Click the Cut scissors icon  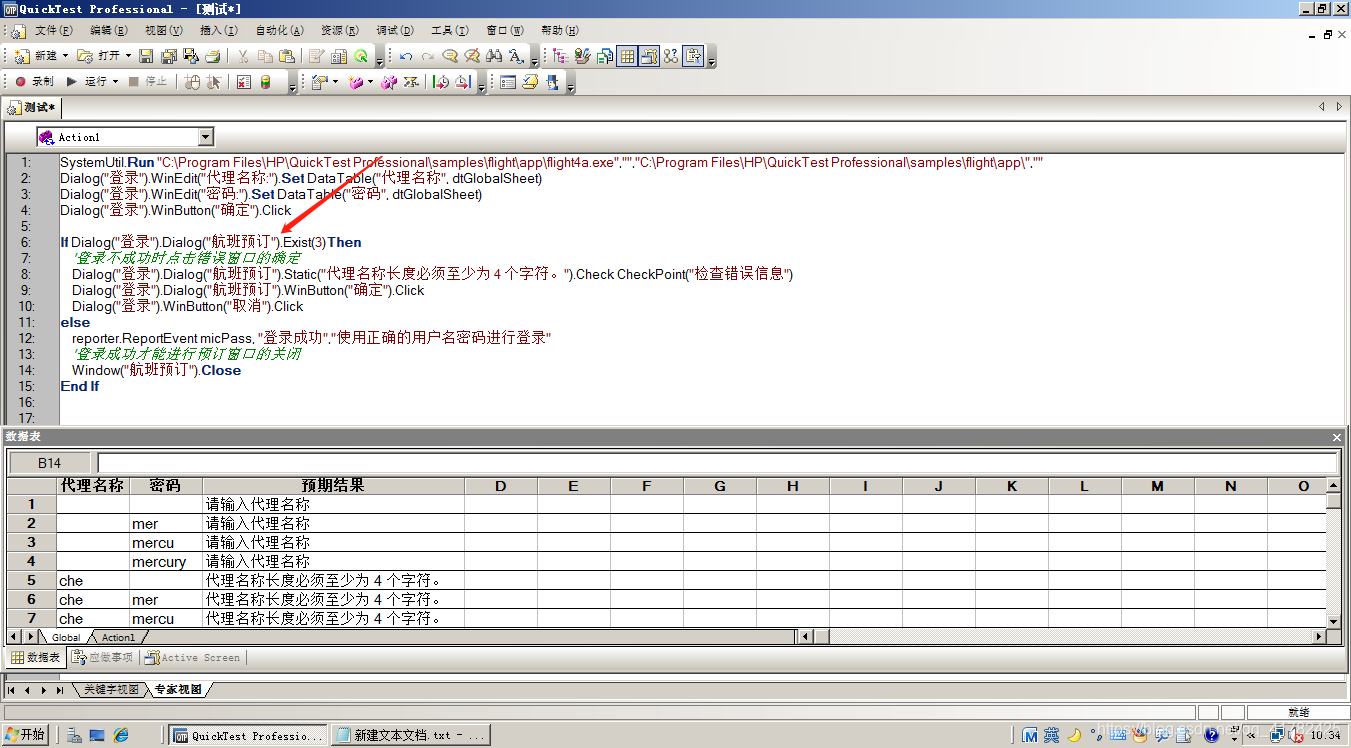[242, 56]
